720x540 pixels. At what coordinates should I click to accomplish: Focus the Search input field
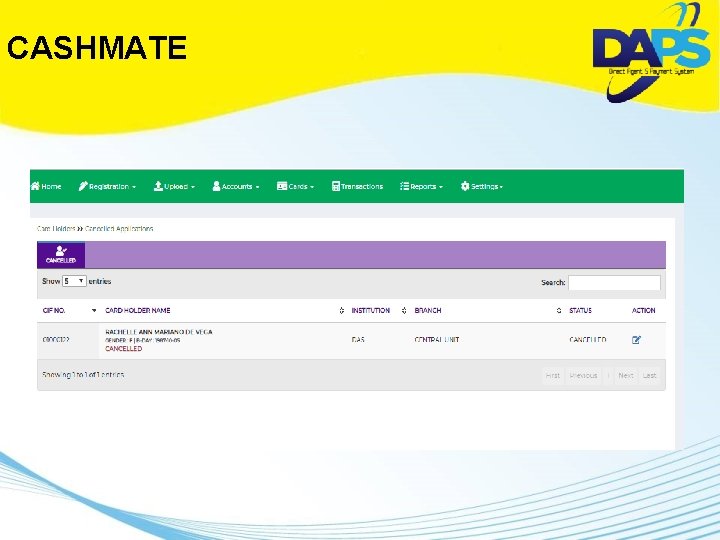click(x=614, y=282)
